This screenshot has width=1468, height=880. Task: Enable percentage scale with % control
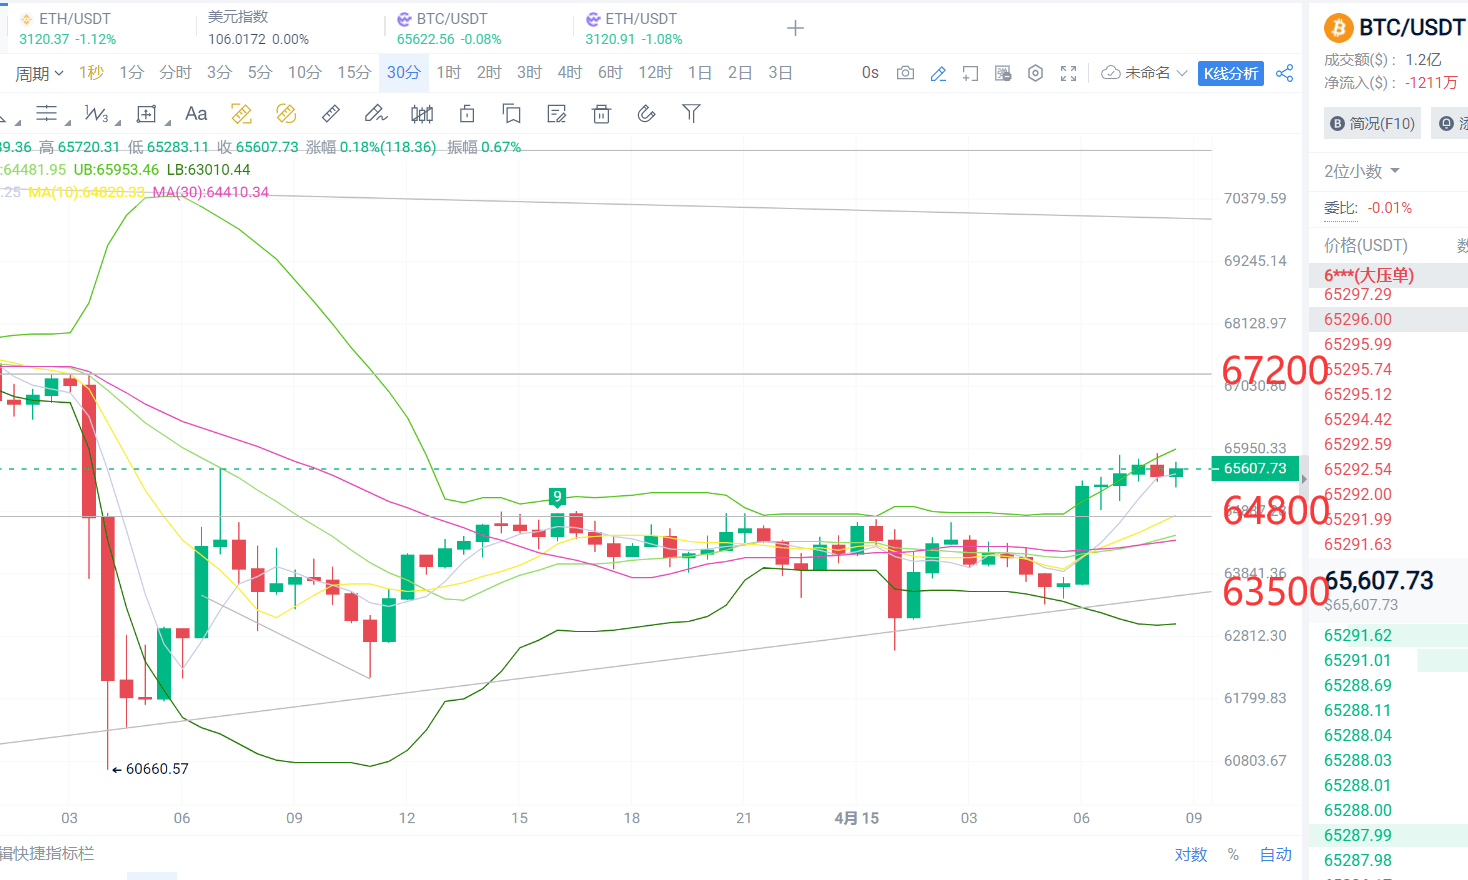tap(1233, 855)
